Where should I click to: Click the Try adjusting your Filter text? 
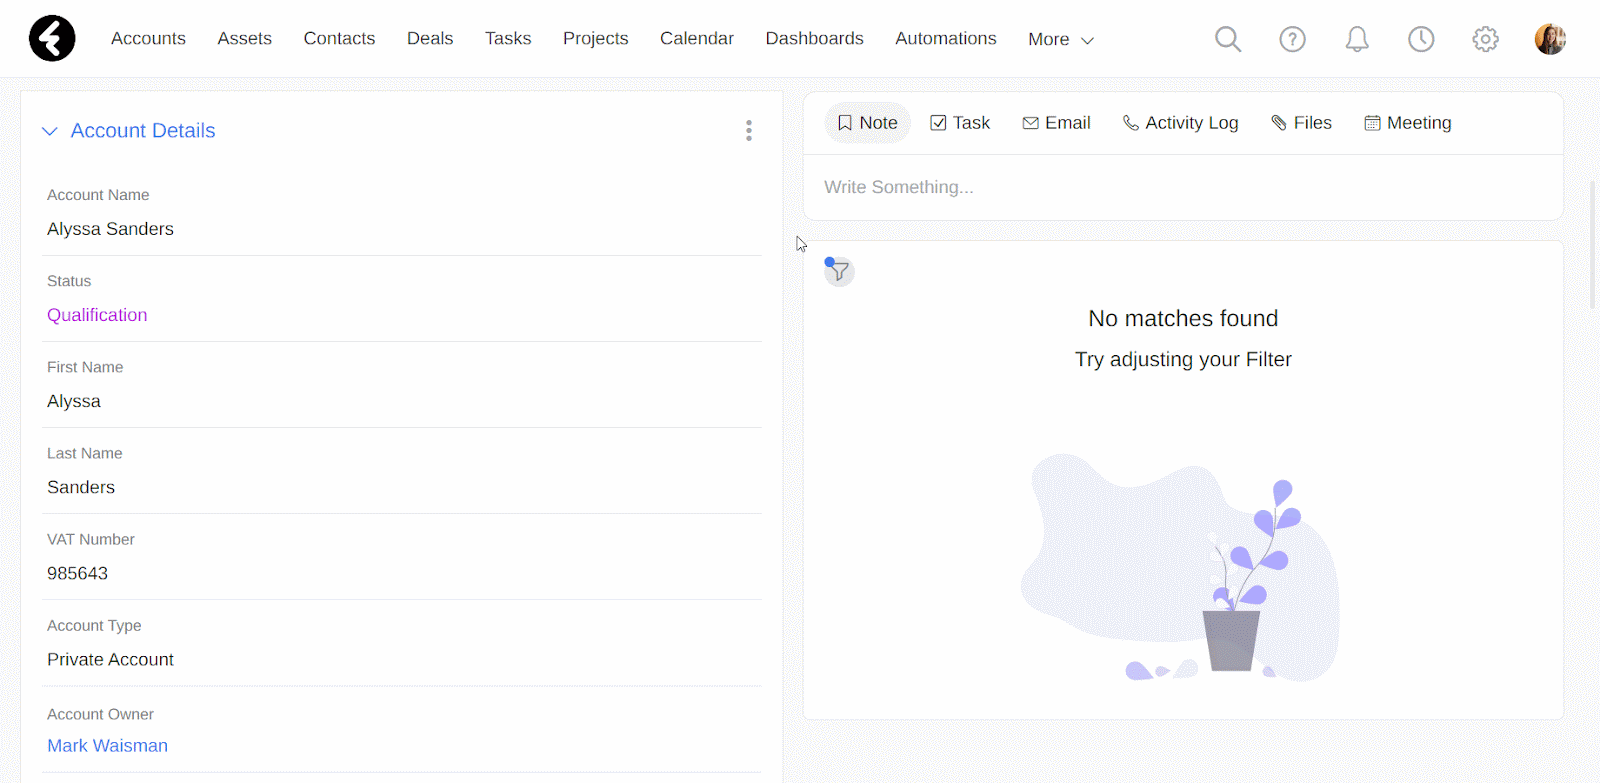pyautogui.click(x=1183, y=360)
